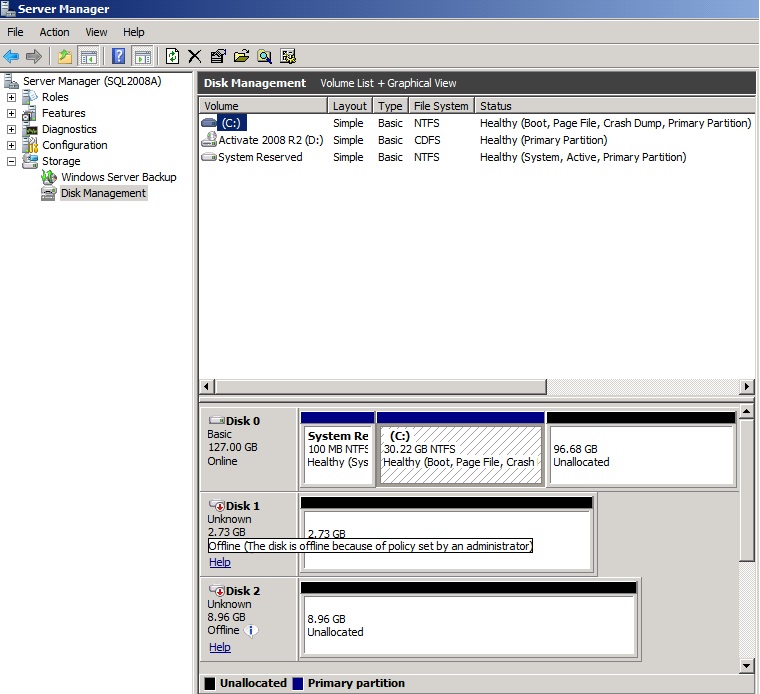Click the System Reserved volume icon
760x694 pixels.
pos(209,157)
